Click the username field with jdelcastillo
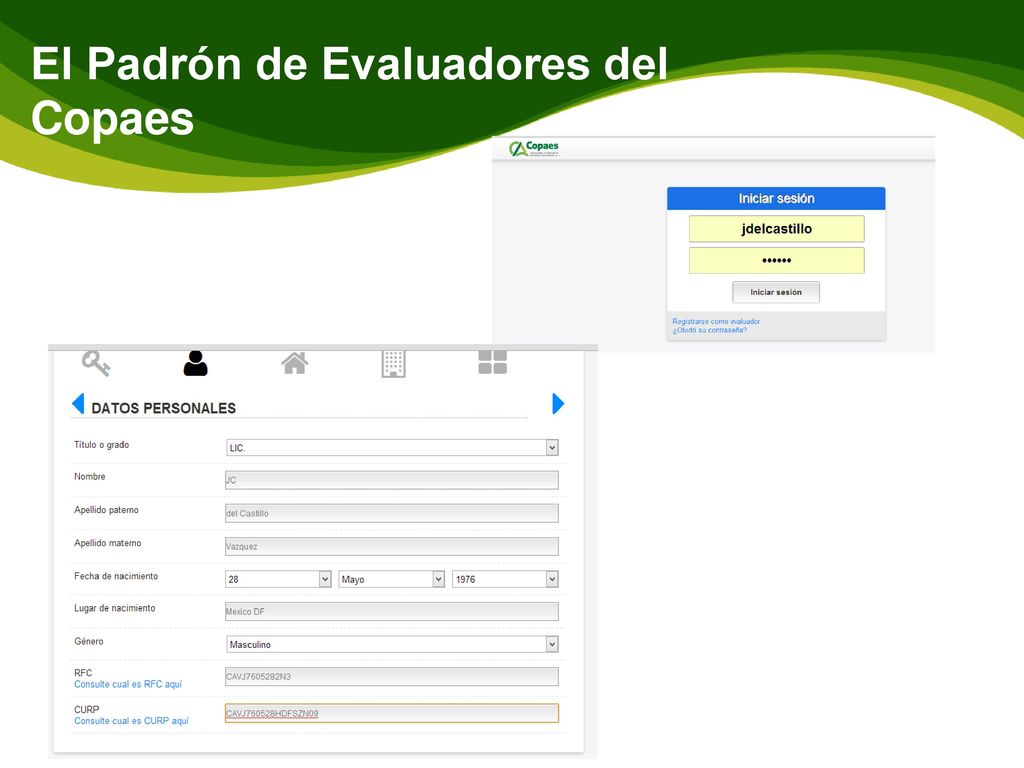This screenshot has width=1024, height=768. 776,229
